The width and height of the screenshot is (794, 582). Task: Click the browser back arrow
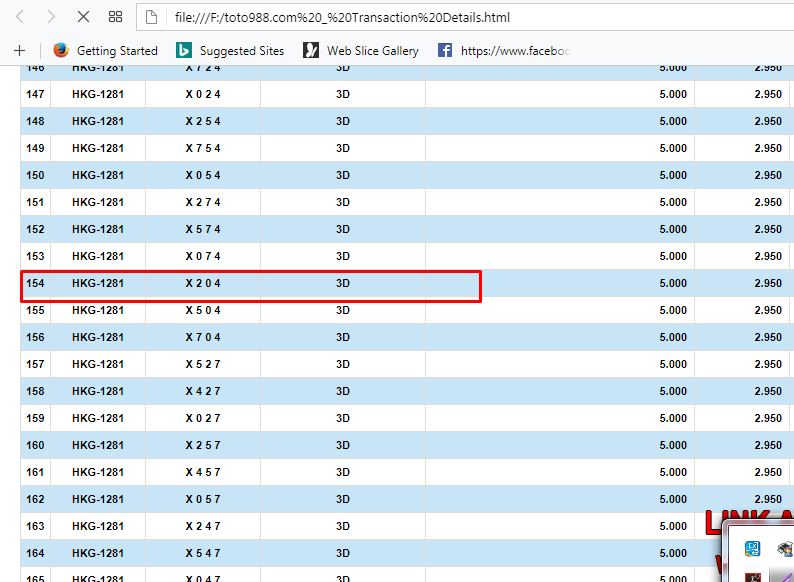(21, 17)
